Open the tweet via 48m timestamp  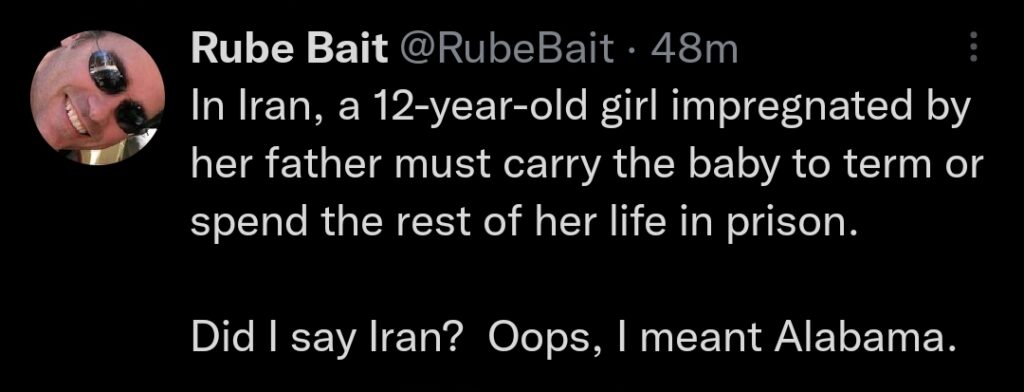692,48
